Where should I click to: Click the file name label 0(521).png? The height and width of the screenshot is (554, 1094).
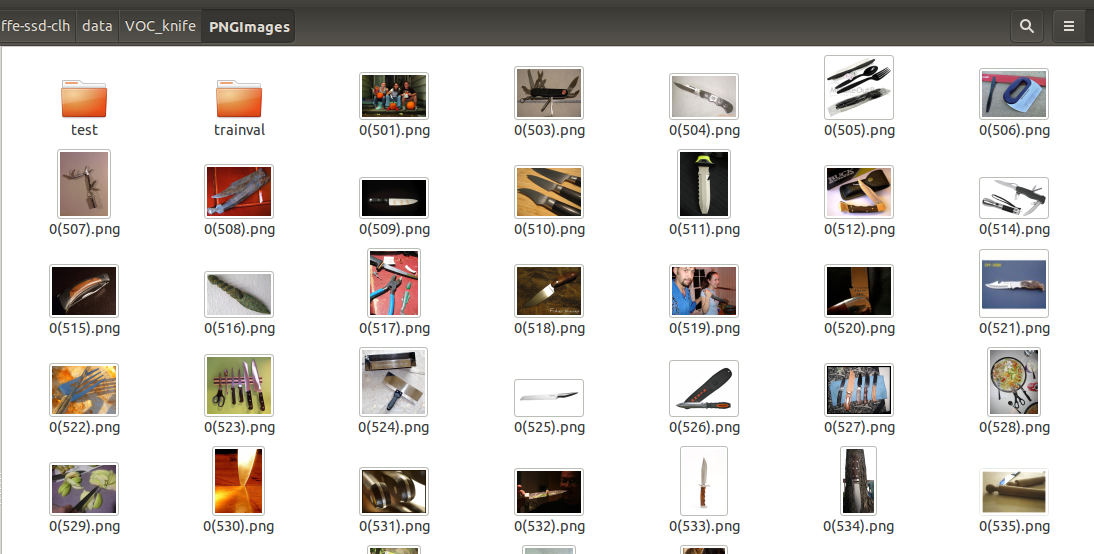click(x=1014, y=329)
